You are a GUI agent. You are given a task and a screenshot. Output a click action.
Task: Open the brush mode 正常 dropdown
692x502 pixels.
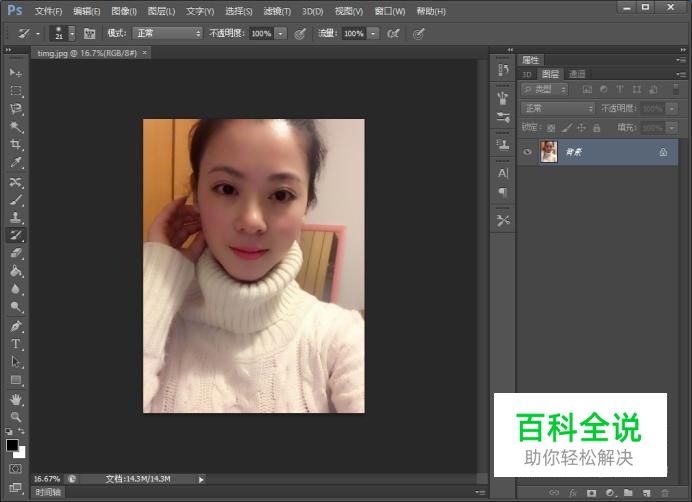tap(168, 33)
